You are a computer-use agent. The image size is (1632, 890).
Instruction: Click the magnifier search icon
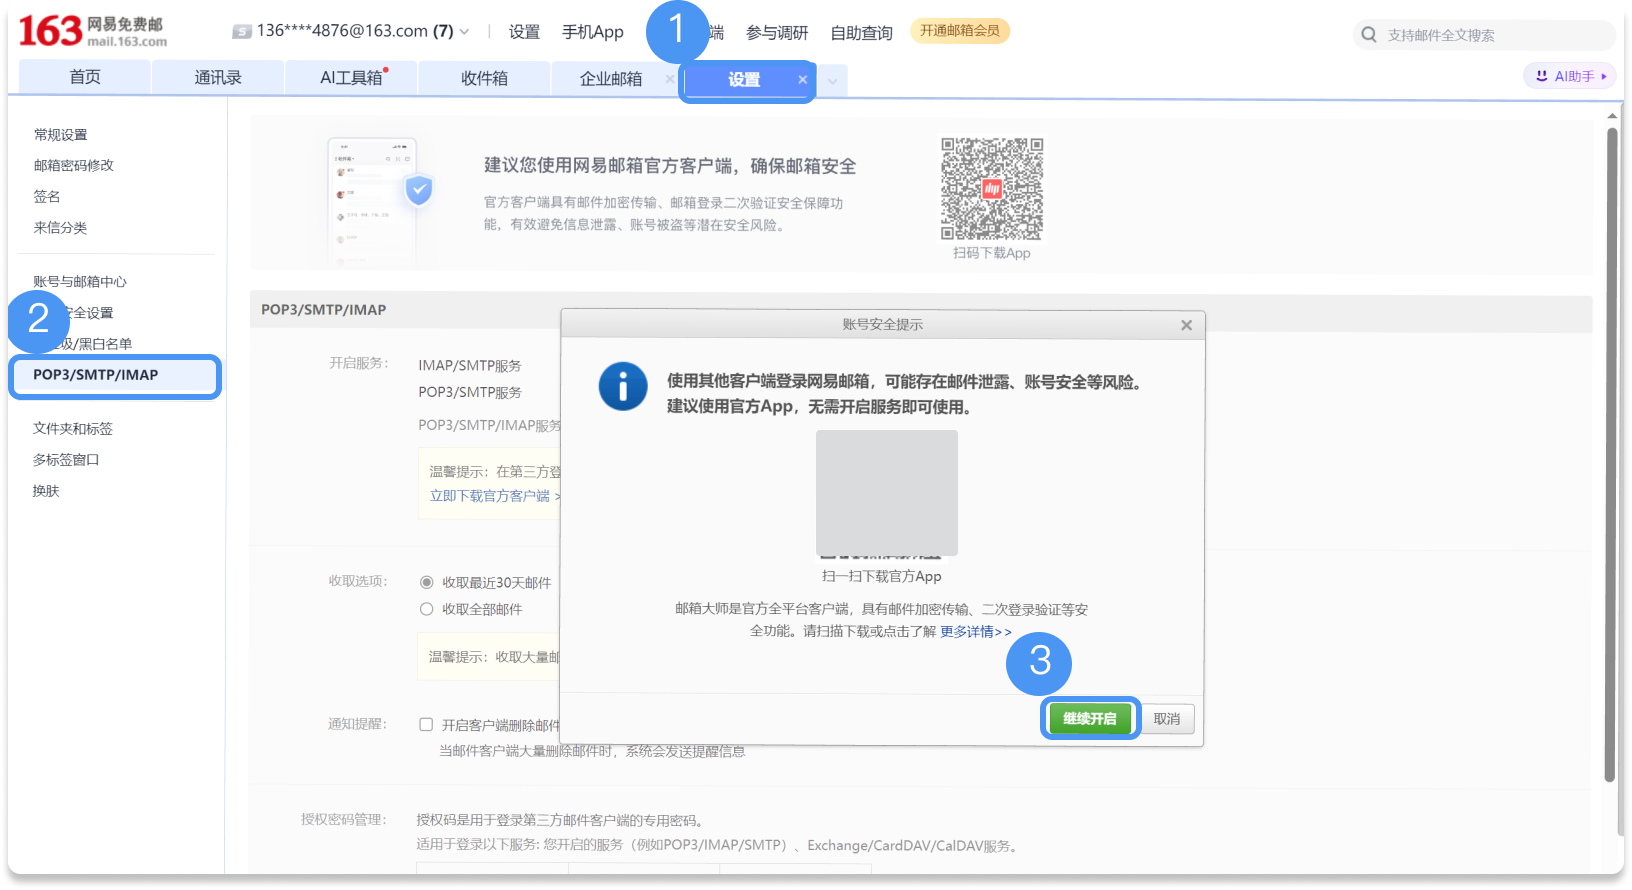tap(1369, 35)
